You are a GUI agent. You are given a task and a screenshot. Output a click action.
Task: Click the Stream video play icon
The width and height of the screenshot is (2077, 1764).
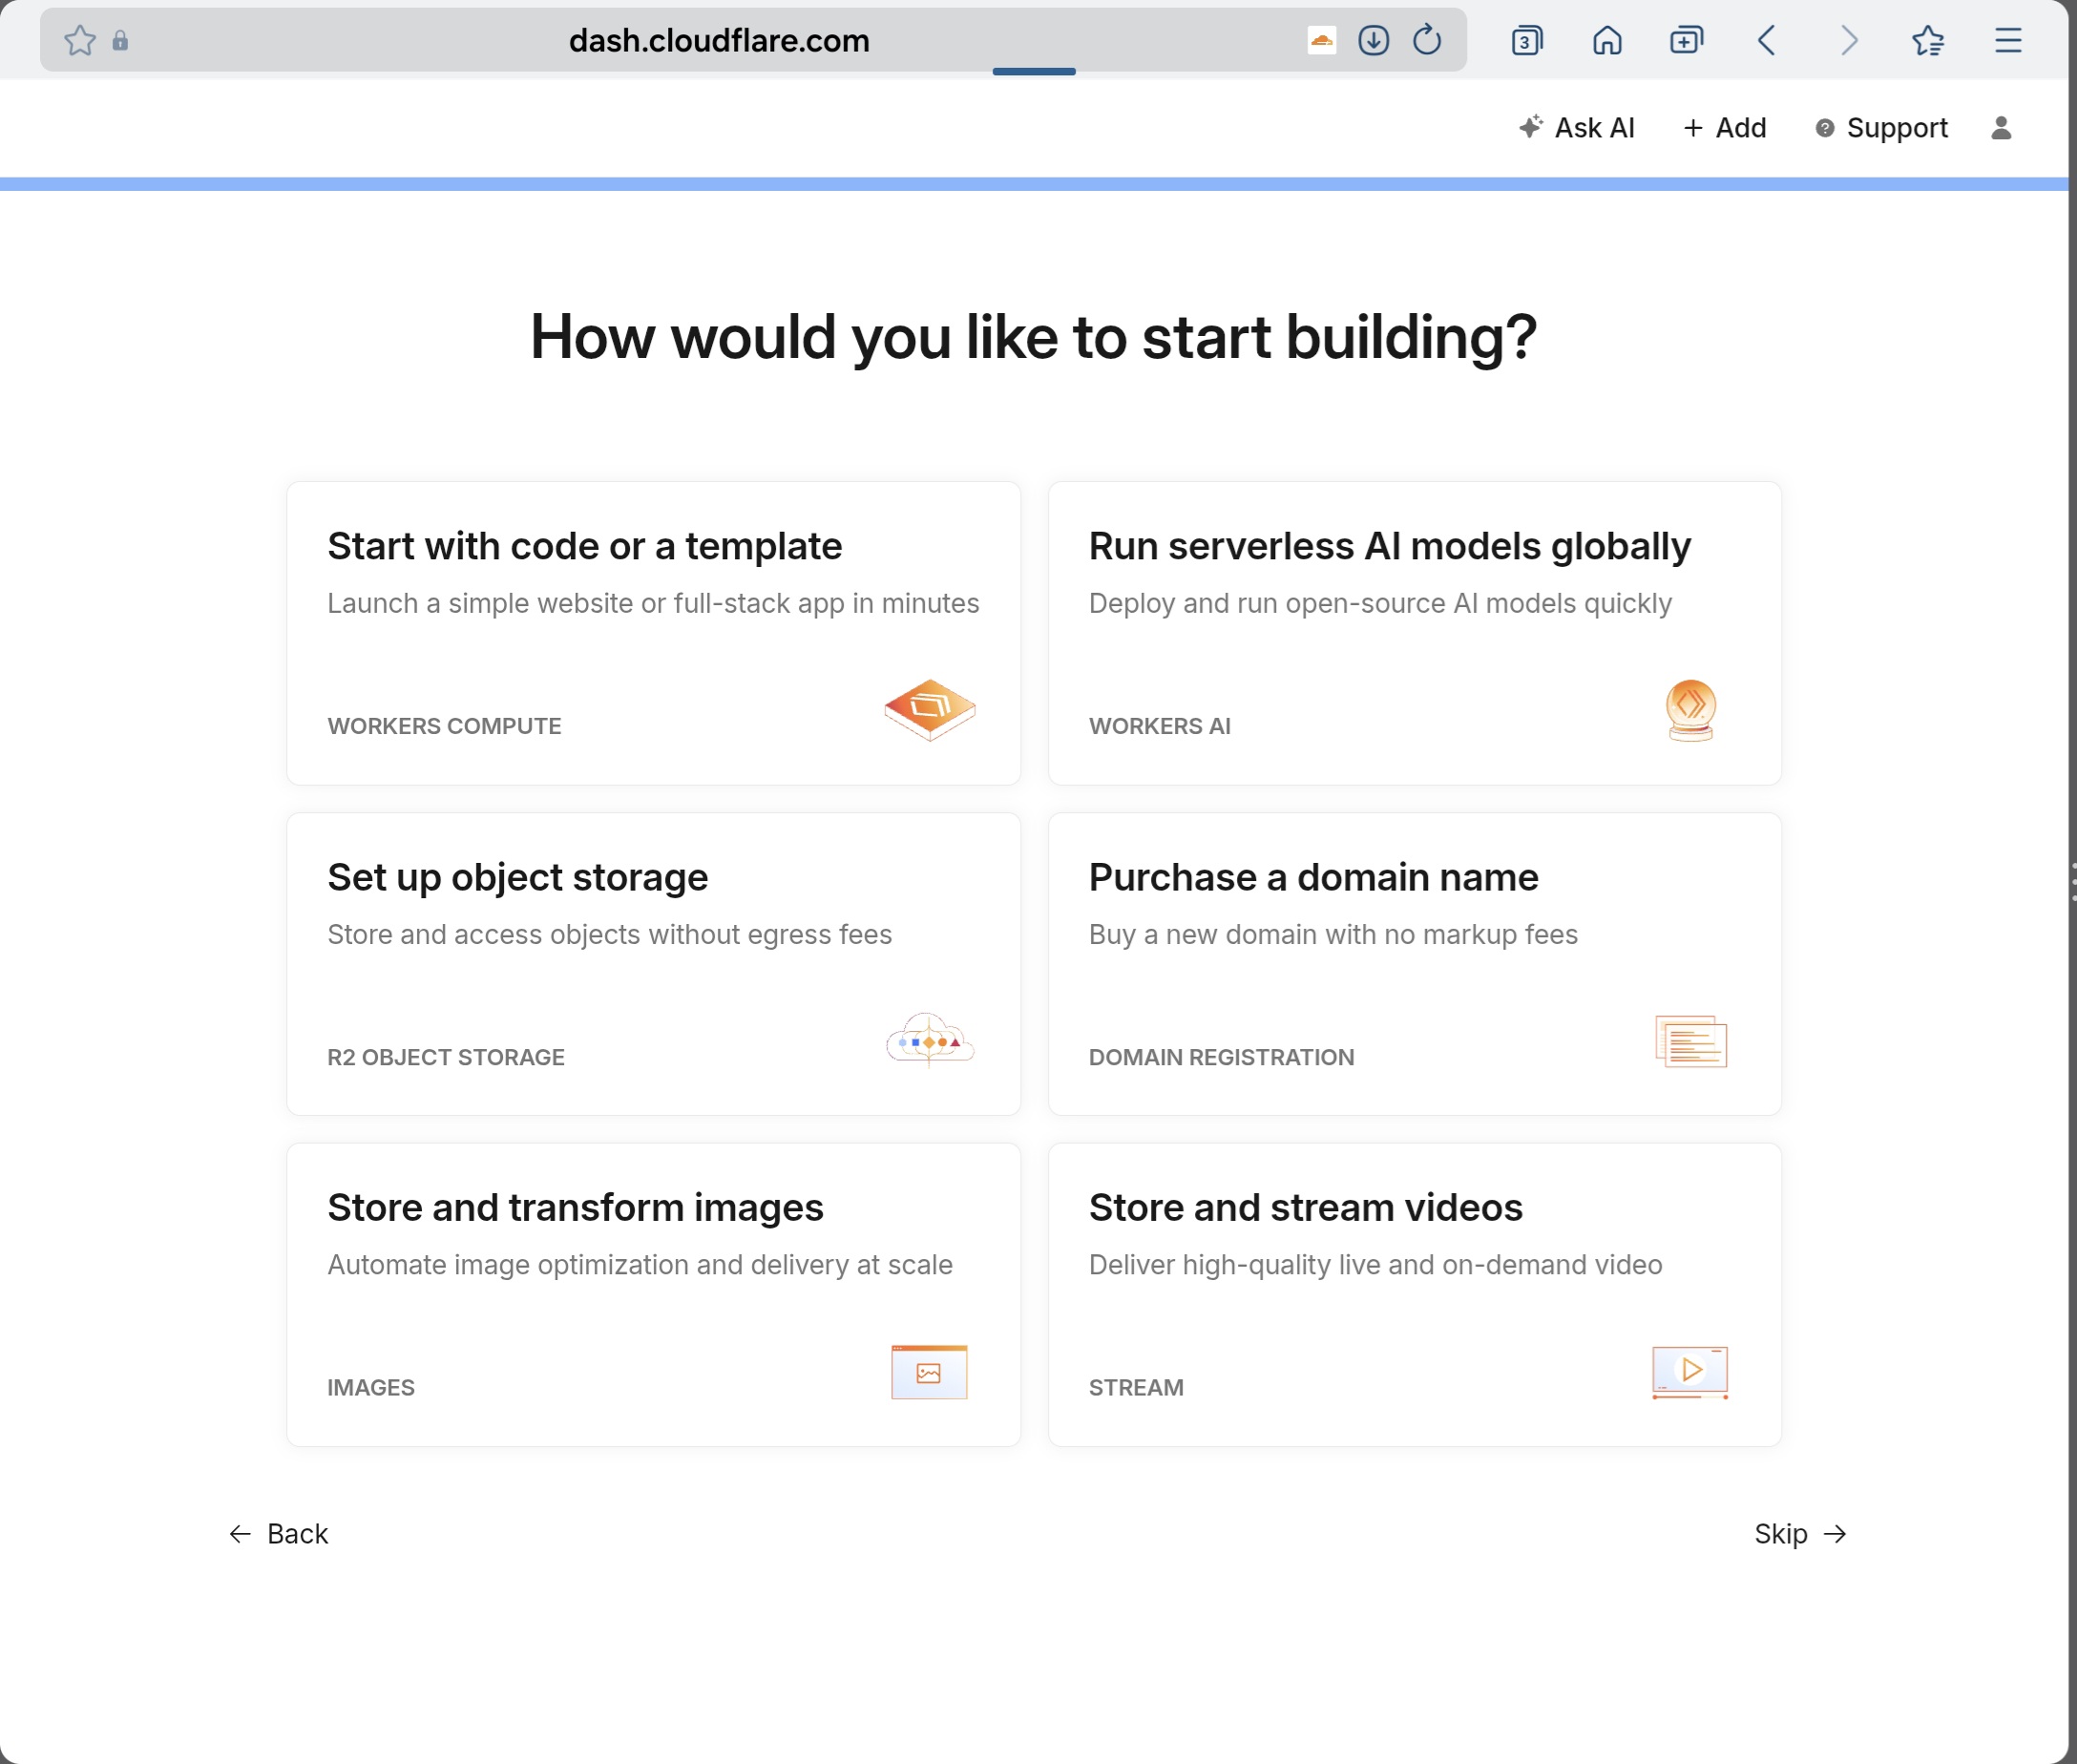coord(1690,1371)
